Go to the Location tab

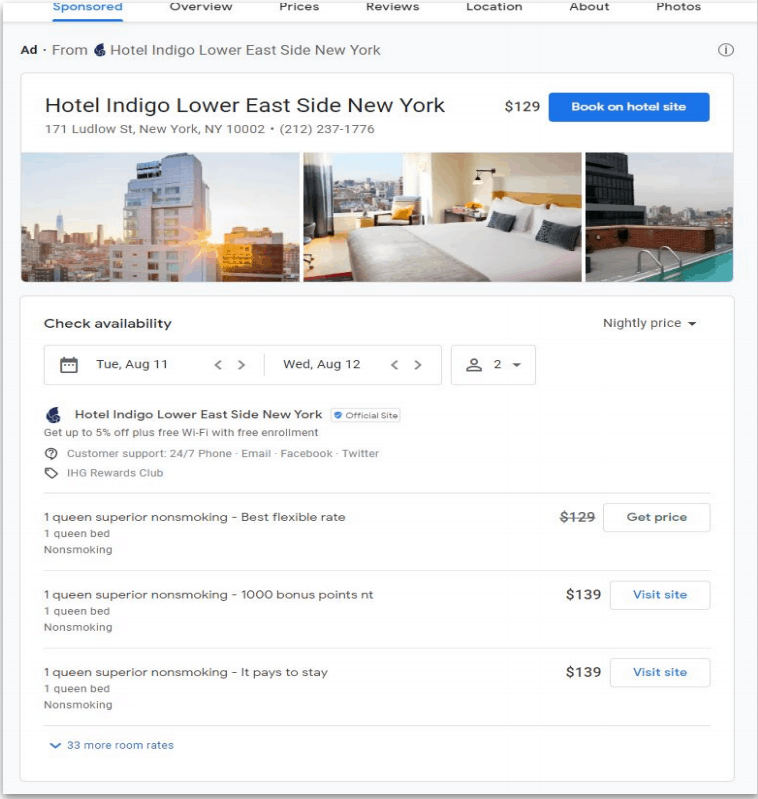pyautogui.click(x=494, y=7)
